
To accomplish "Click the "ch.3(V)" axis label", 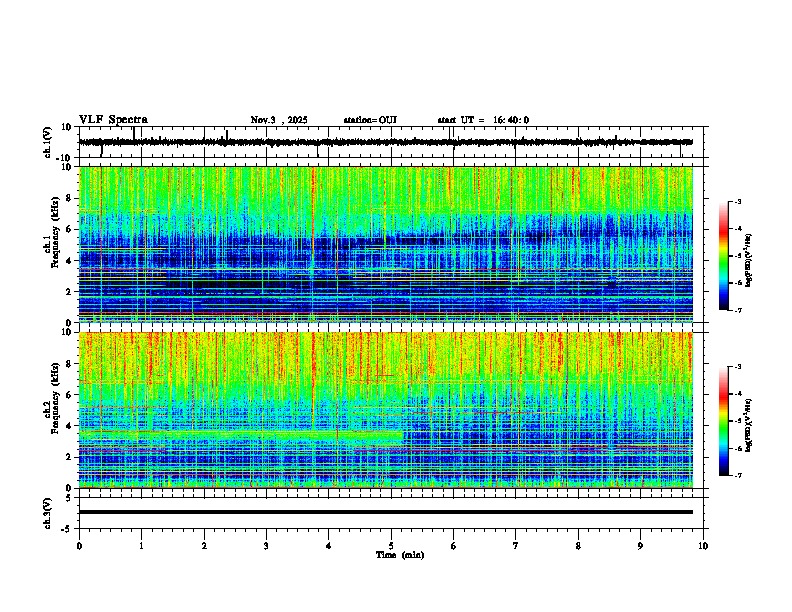I will [47, 513].
